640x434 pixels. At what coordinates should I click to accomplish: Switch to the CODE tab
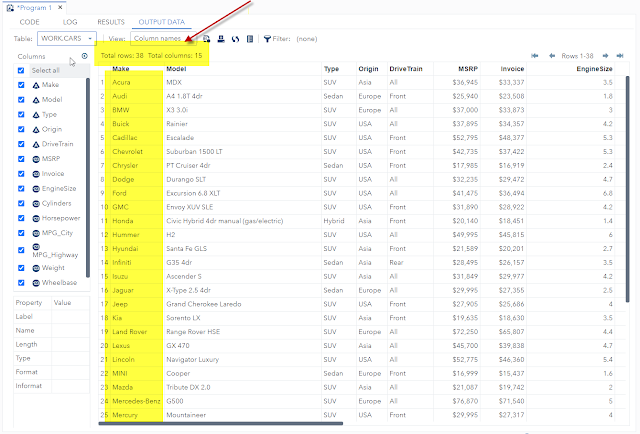(29, 22)
